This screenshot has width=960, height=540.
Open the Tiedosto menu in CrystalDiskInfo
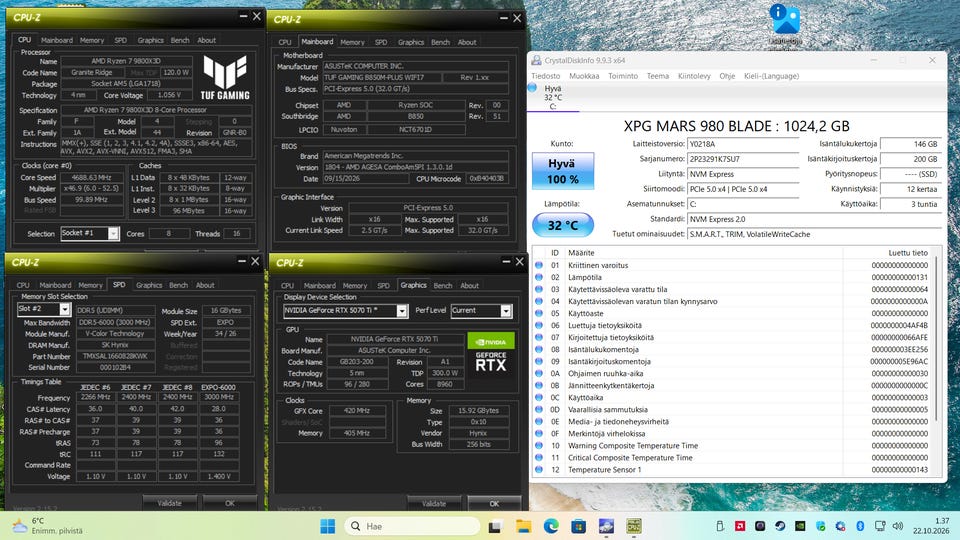[x=546, y=76]
